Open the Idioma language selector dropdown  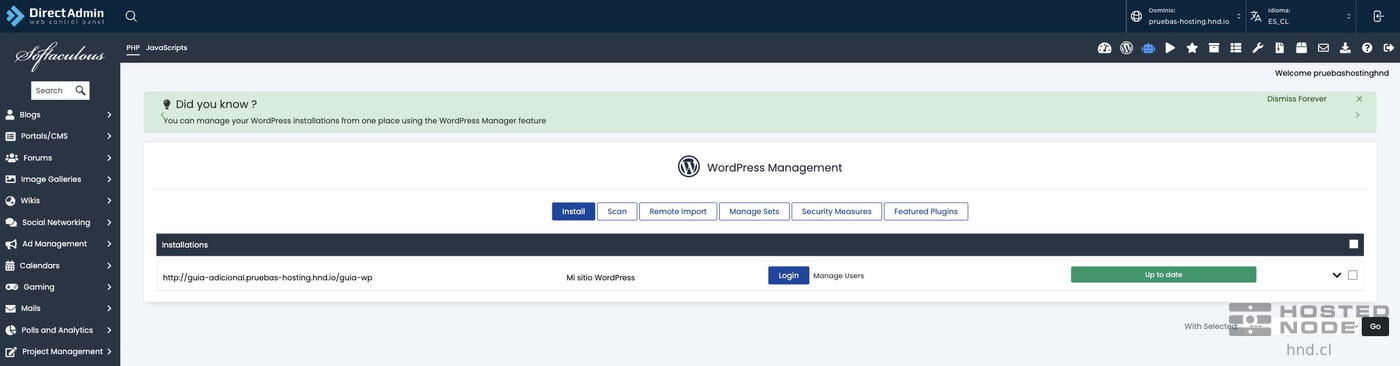point(1302,16)
